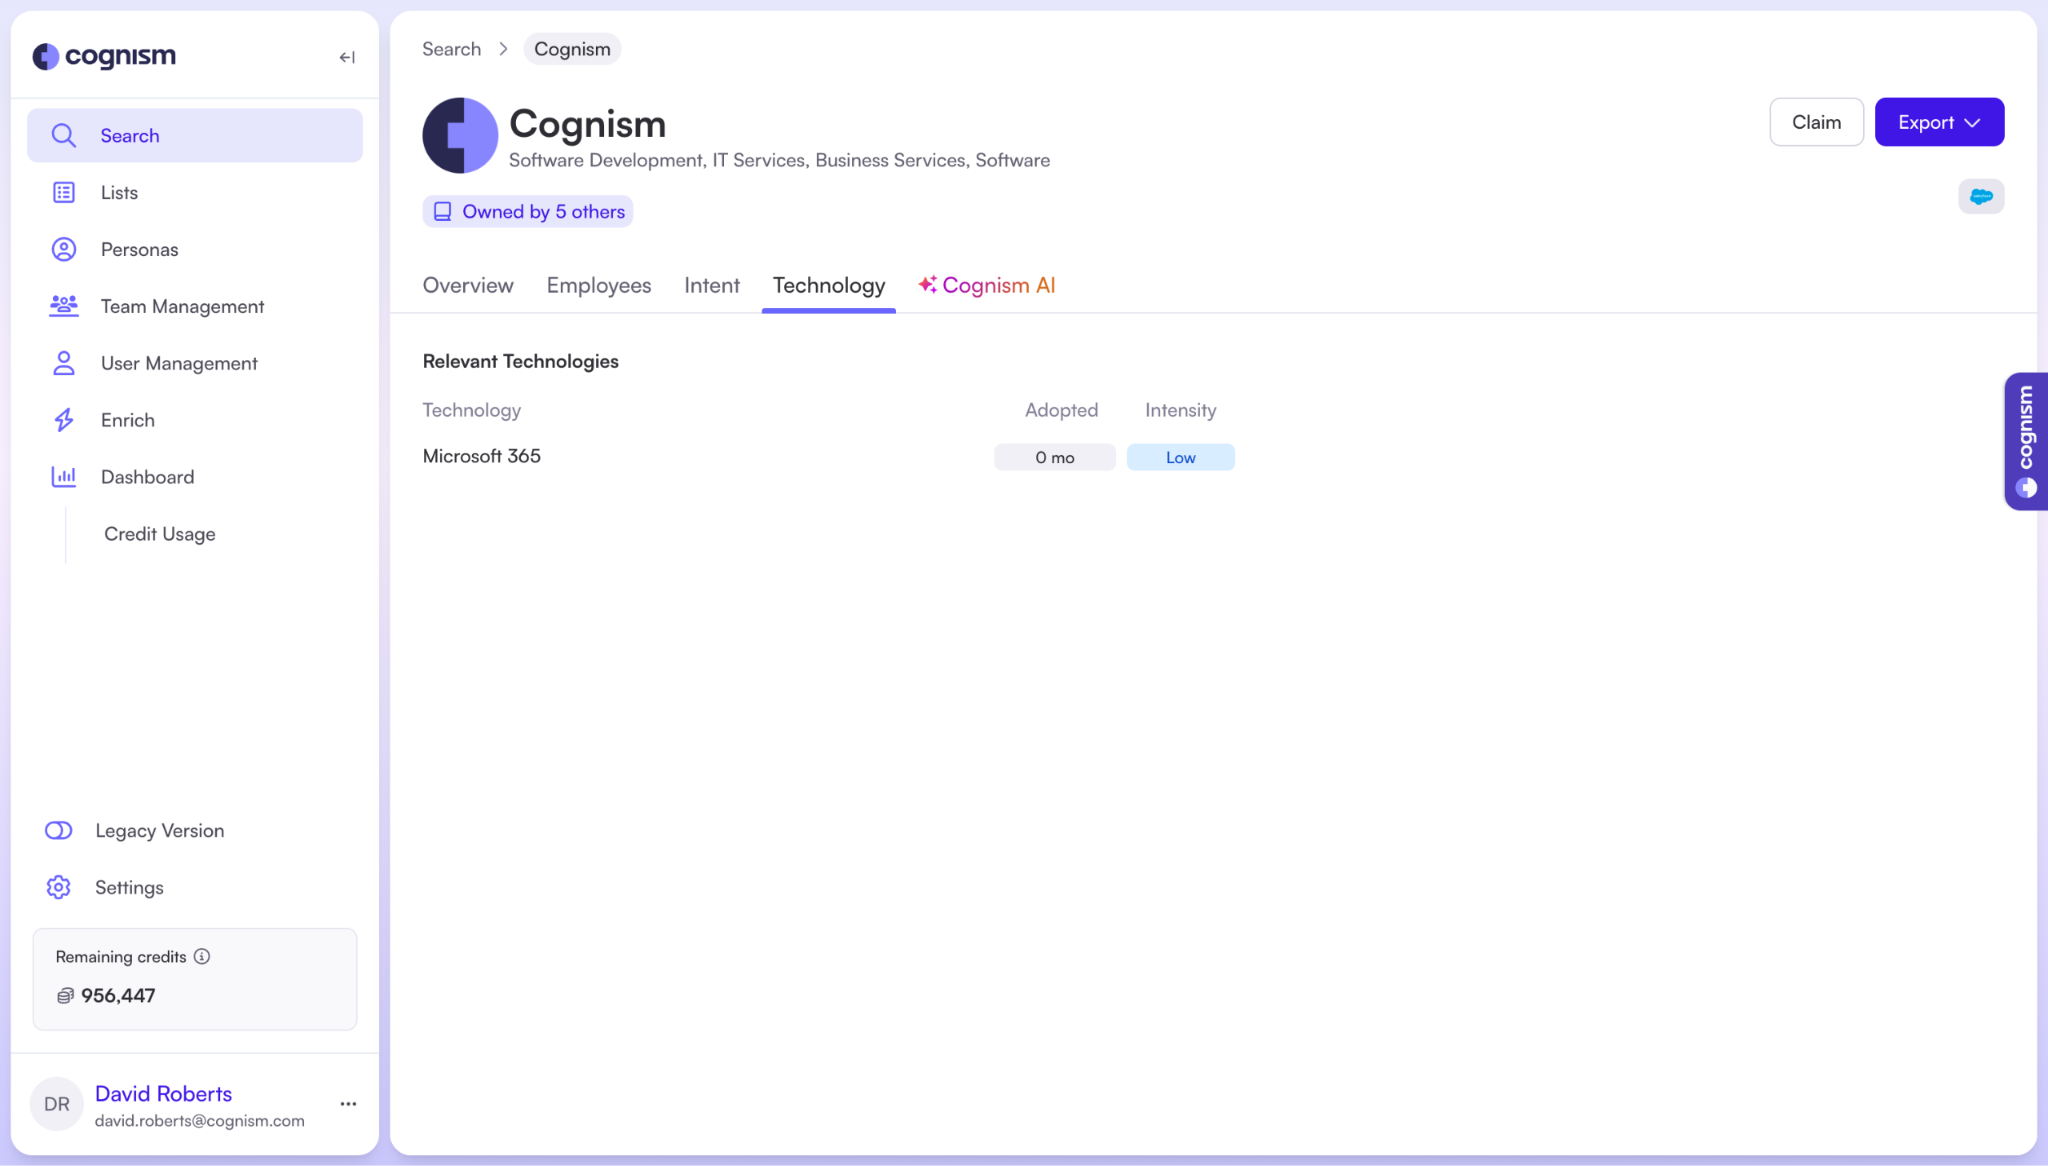Open Team Management via the group icon
Image resolution: width=2048 pixels, height=1166 pixels.
[64, 306]
